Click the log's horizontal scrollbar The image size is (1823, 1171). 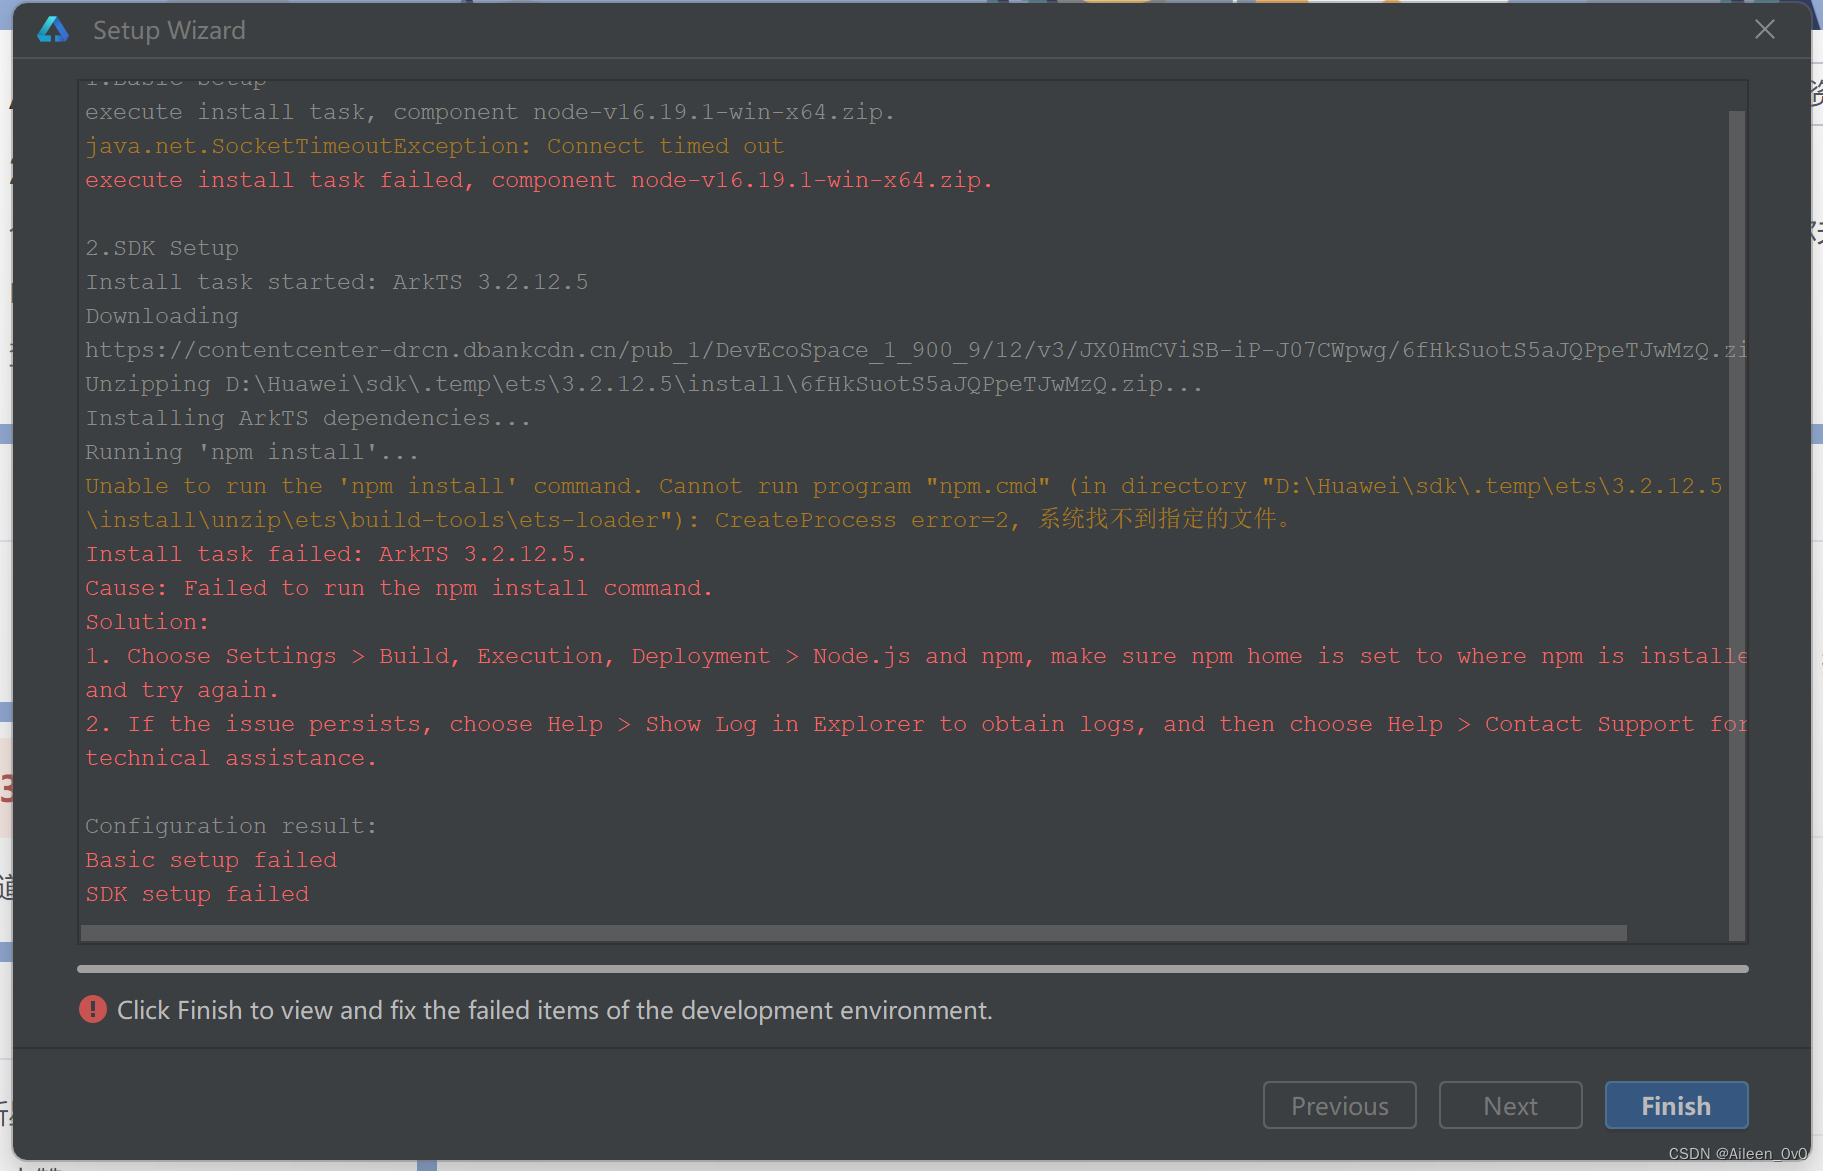[854, 933]
